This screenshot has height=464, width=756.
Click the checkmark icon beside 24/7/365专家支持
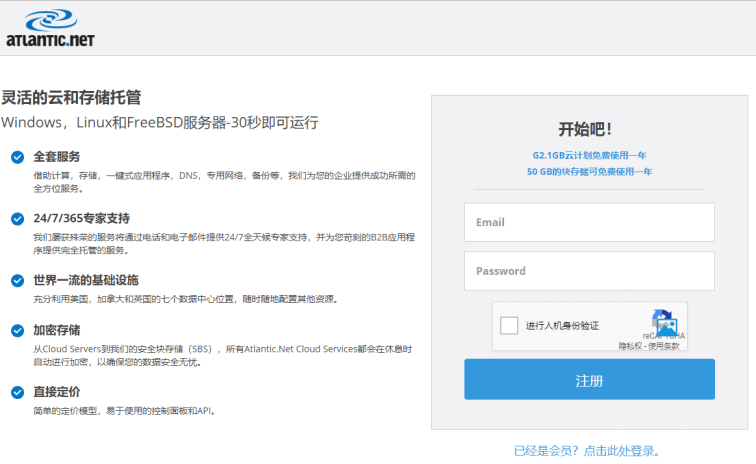[17, 218]
